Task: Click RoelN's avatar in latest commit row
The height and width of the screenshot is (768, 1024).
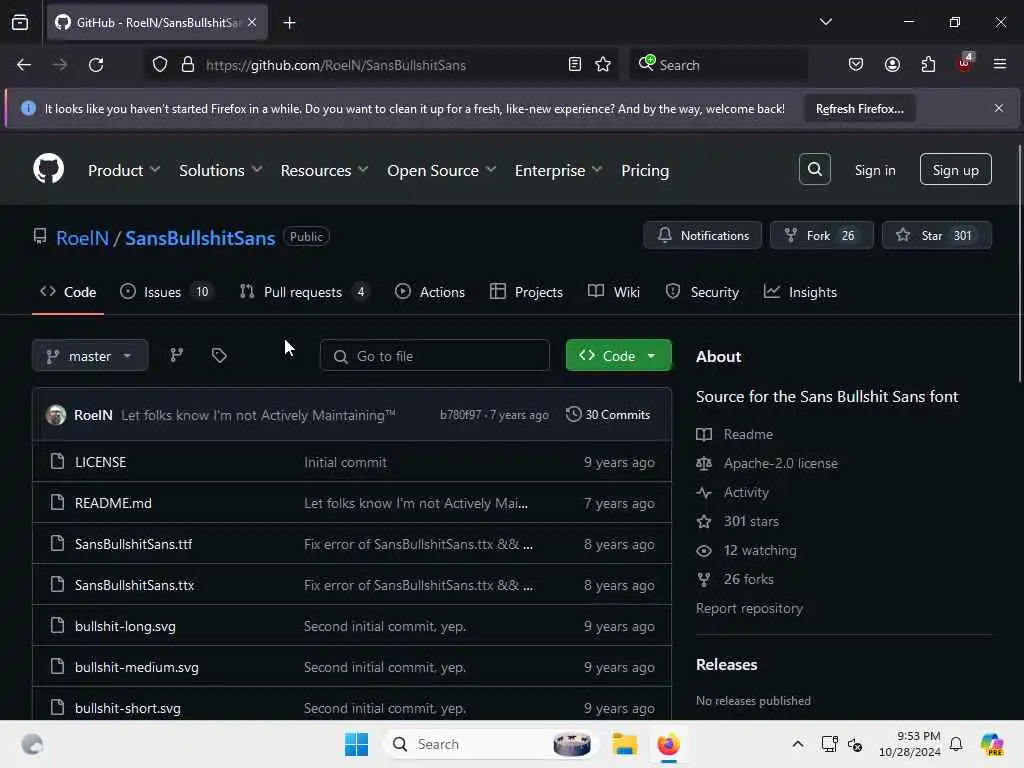Action: [56, 415]
